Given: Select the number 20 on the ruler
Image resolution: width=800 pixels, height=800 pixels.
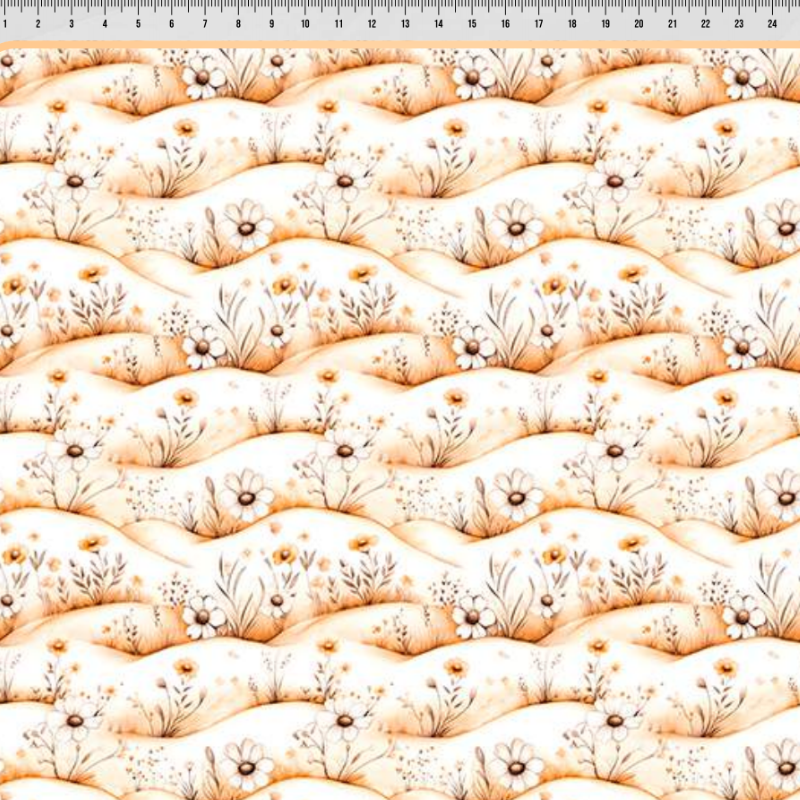Looking at the screenshot, I should click(639, 23).
